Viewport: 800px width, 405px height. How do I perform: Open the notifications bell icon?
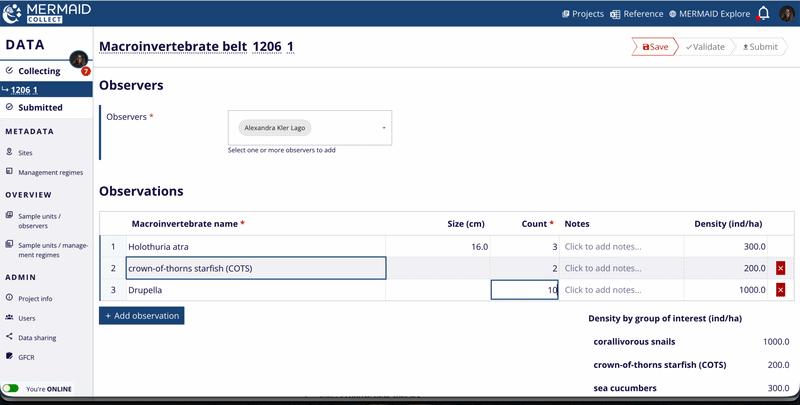[763, 13]
